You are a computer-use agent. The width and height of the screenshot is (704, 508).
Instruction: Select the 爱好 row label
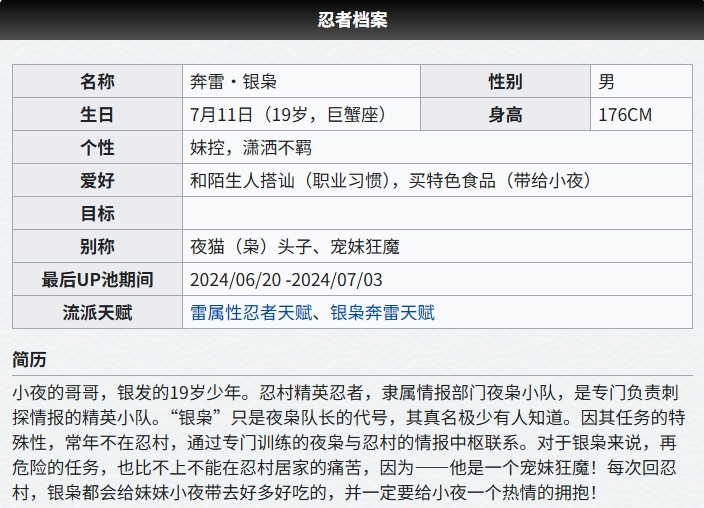click(97, 181)
